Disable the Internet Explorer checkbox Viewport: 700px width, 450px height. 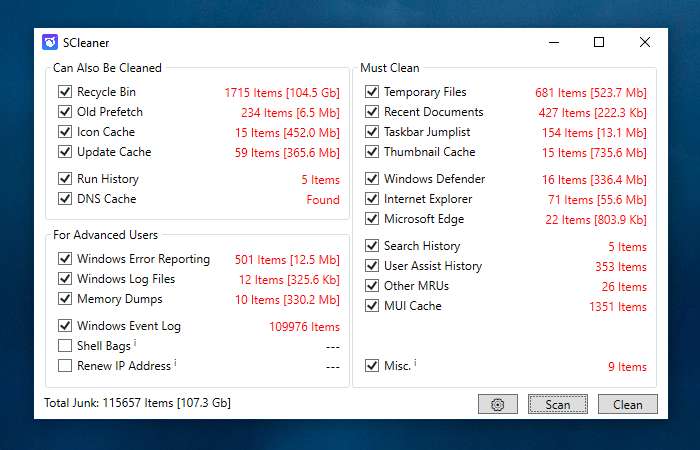[x=372, y=199]
